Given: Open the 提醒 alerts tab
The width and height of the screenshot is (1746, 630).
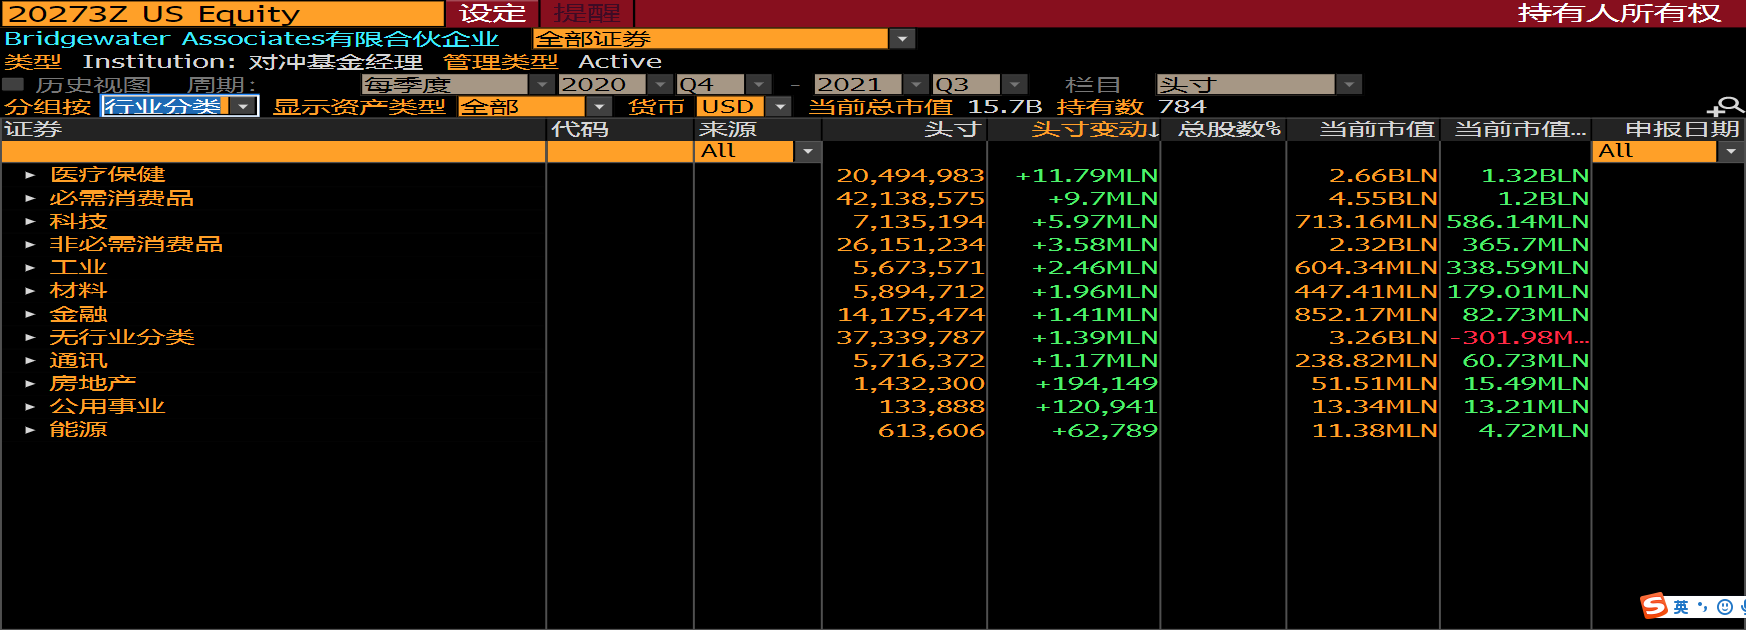Looking at the screenshot, I should point(587,13).
